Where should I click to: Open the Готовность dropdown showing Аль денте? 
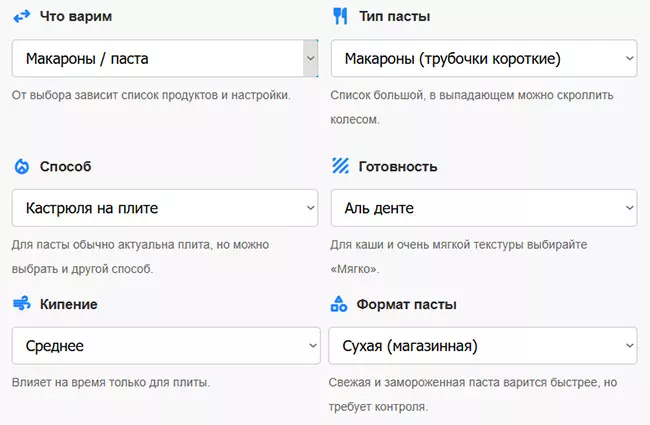tap(484, 208)
